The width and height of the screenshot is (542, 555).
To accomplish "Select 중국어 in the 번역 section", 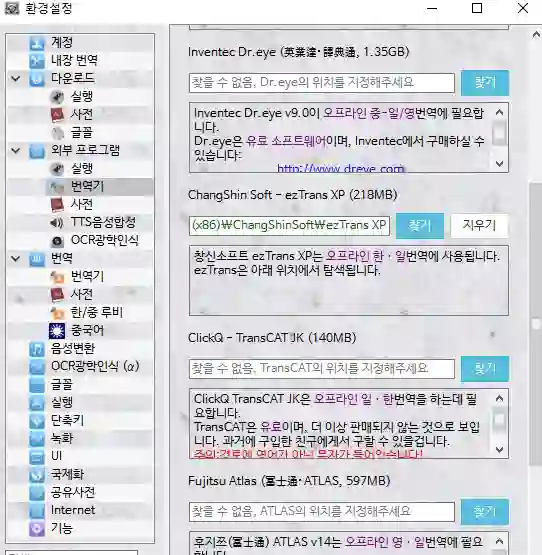I will [87, 331].
